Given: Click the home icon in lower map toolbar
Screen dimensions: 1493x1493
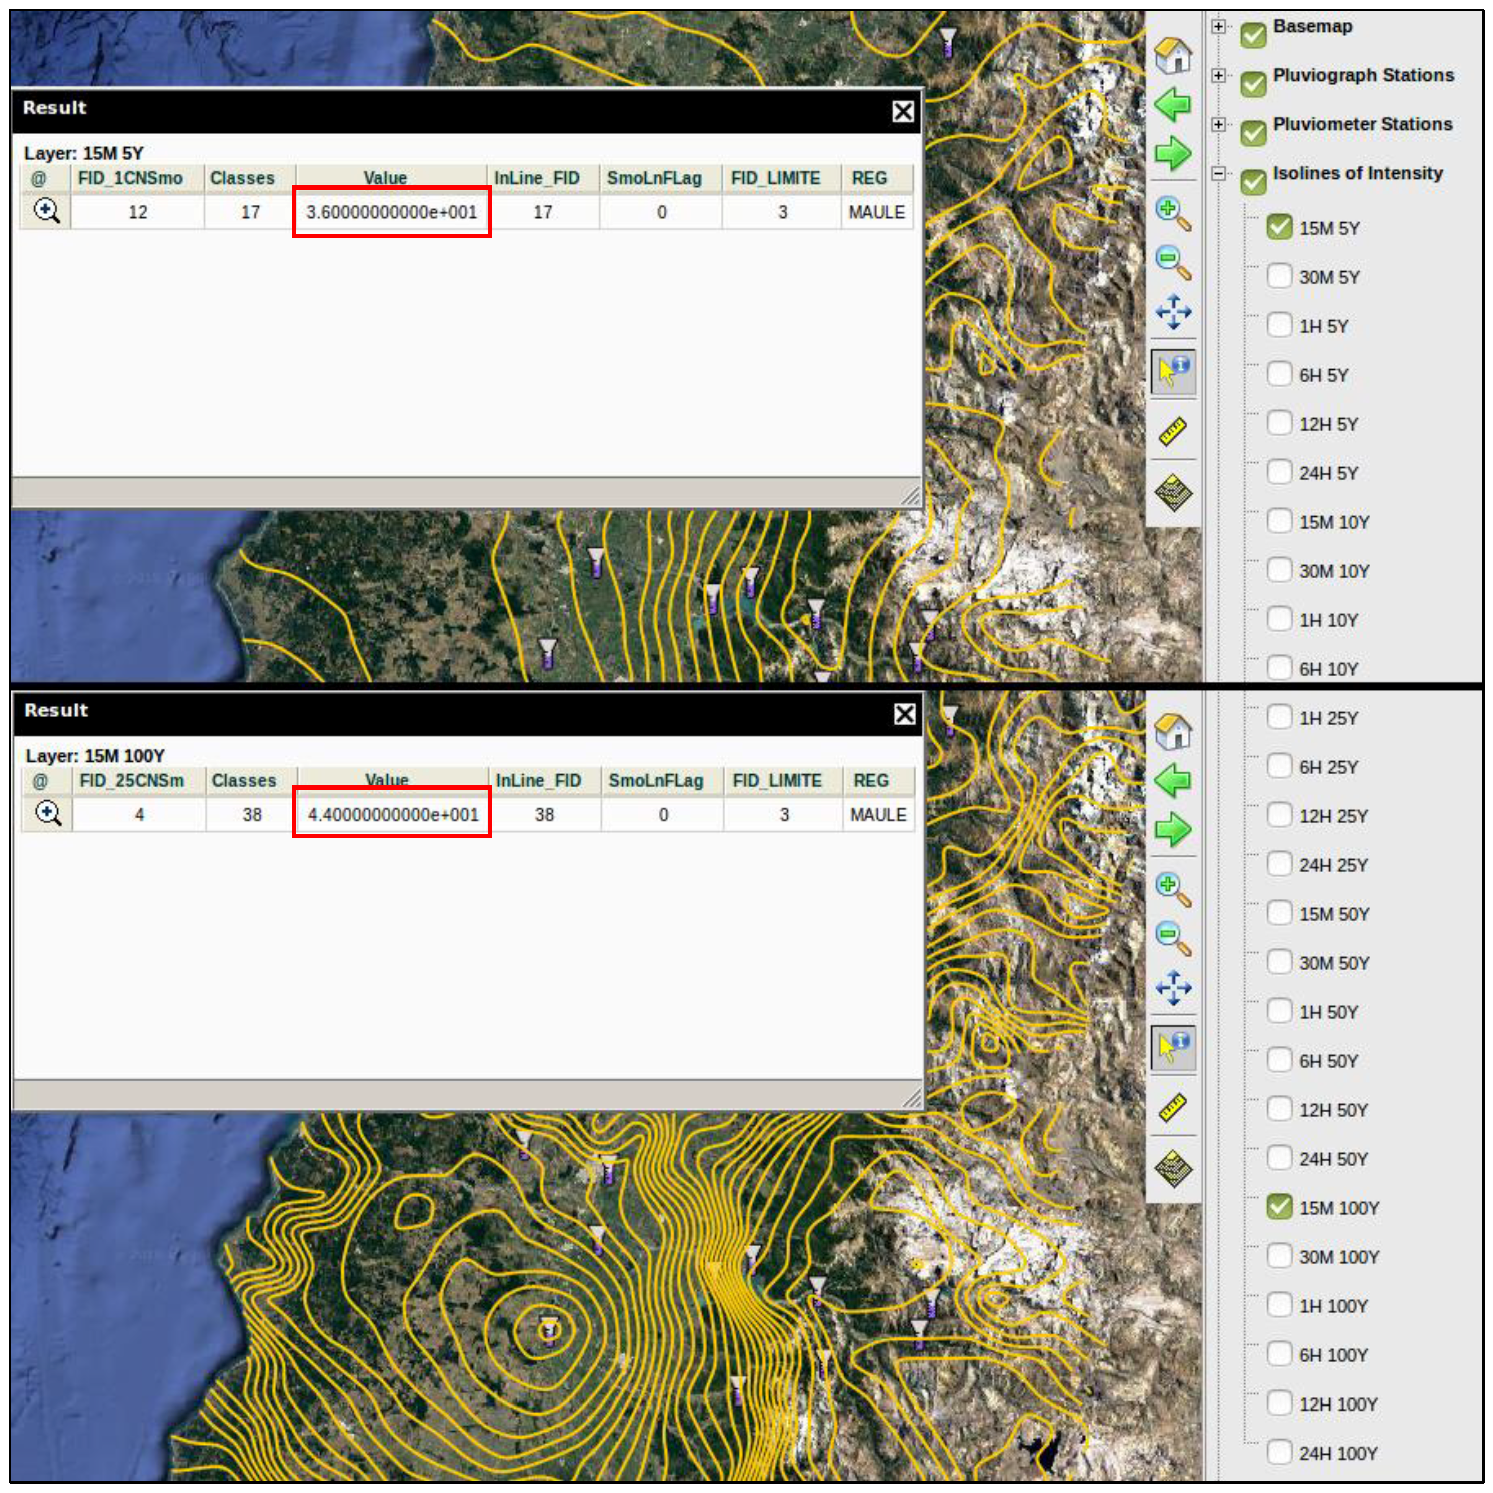Looking at the screenshot, I should click(1173, 731).
